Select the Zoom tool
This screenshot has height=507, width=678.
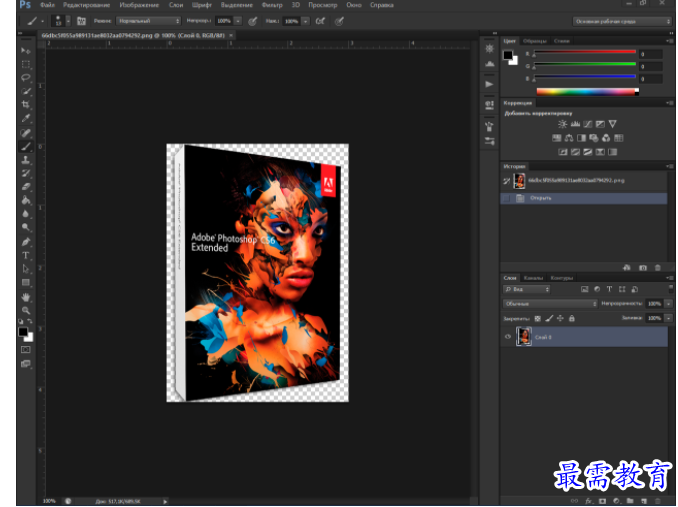coord(26,310)
